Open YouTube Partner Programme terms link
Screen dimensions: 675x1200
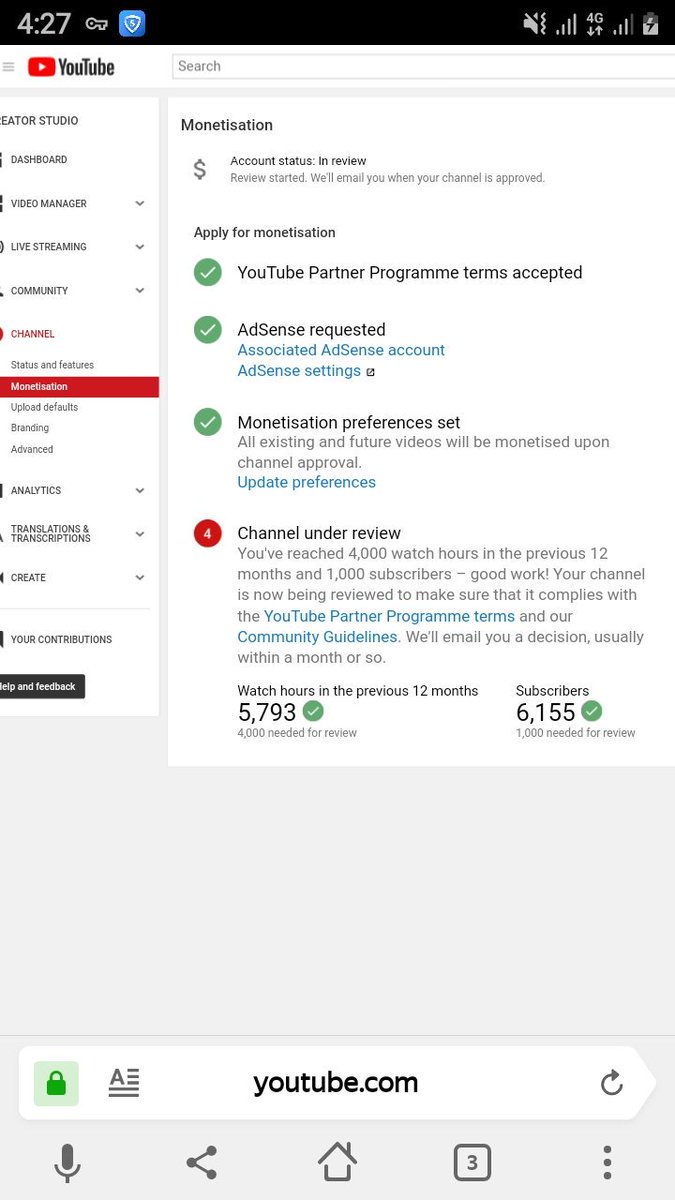(389, 616)
